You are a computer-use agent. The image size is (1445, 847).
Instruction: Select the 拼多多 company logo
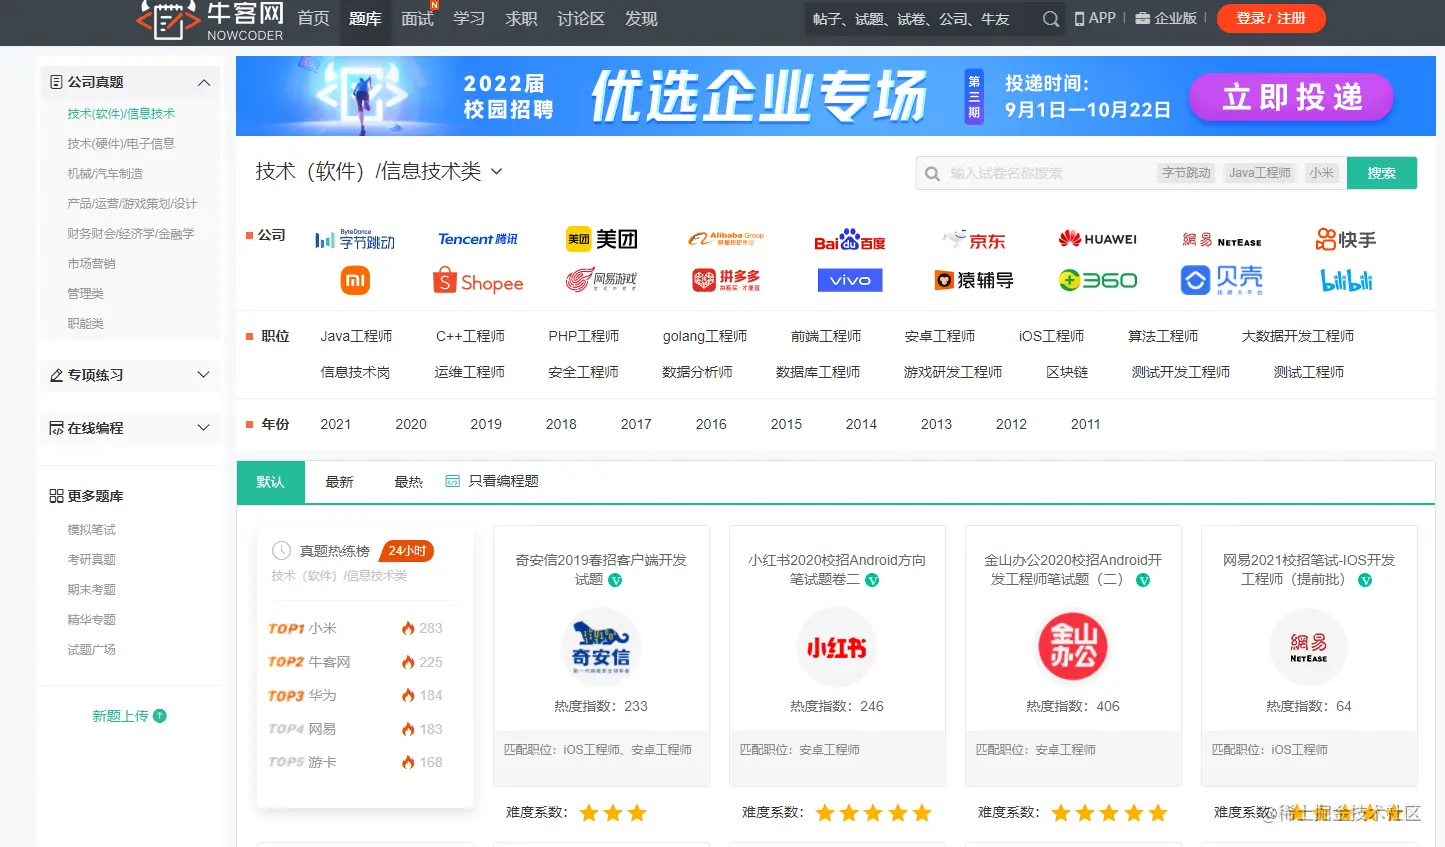(726, 280)
